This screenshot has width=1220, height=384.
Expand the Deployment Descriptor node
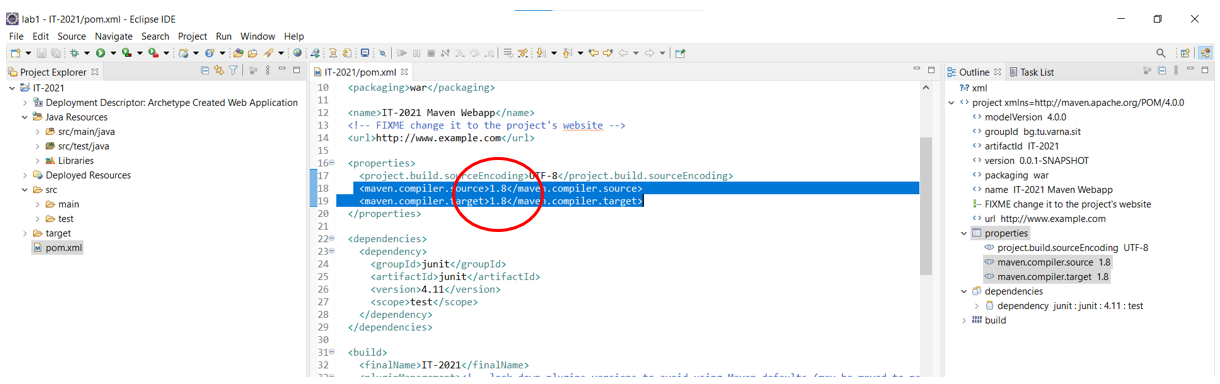pyautogui.click(x=25, y=103)
